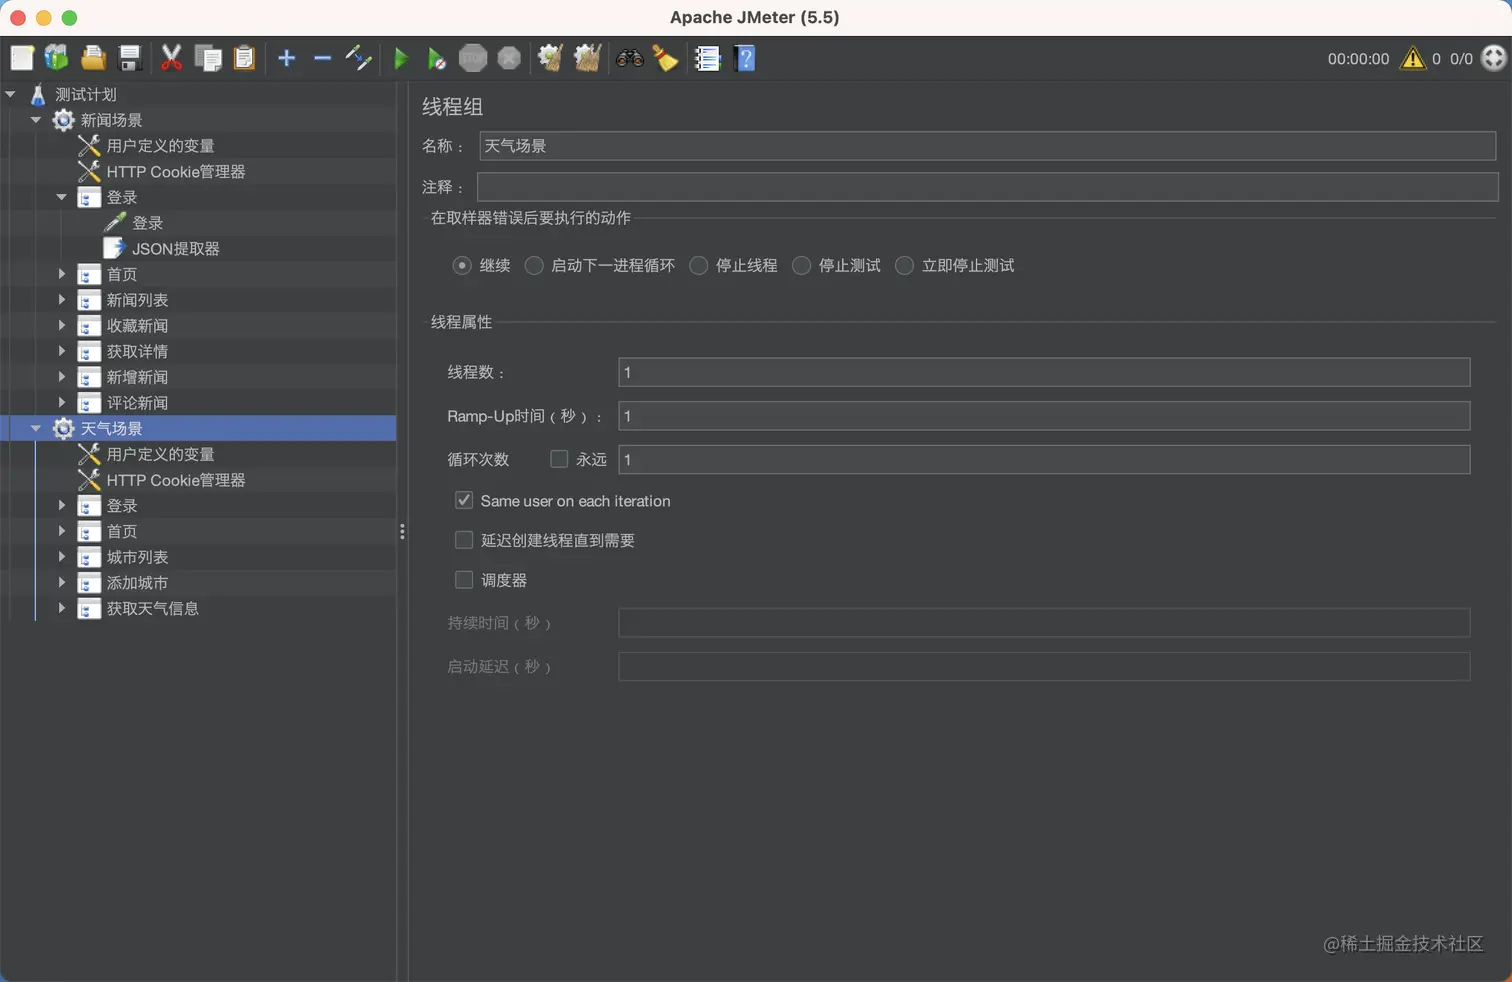Select the 停止测试 radio button
Viewport: 1512px width, 982px height.
point(802,265)
